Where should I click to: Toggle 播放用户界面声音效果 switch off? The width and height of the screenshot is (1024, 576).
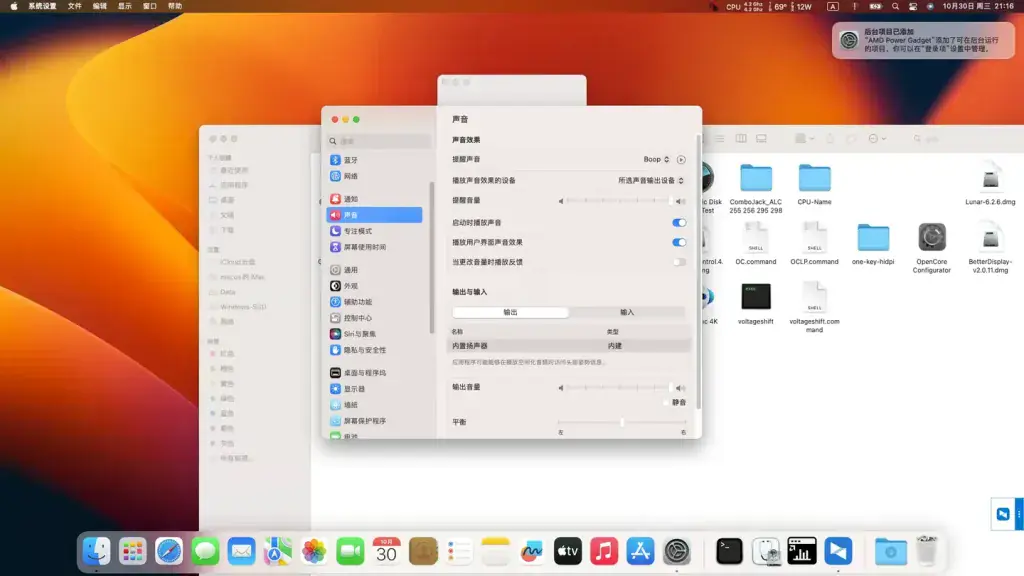pyautogui.click(x=679, y=242)
